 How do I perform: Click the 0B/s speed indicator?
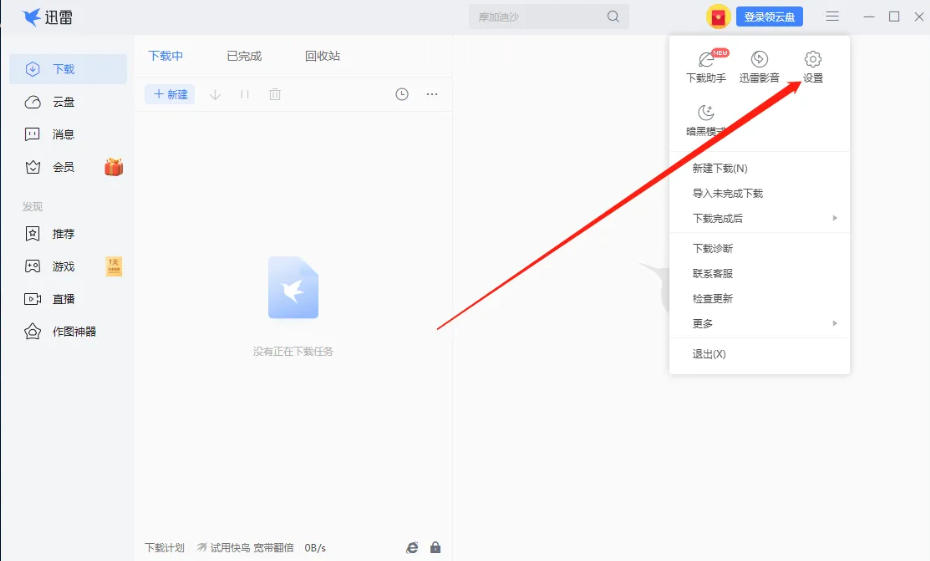[x=315, y=547]
